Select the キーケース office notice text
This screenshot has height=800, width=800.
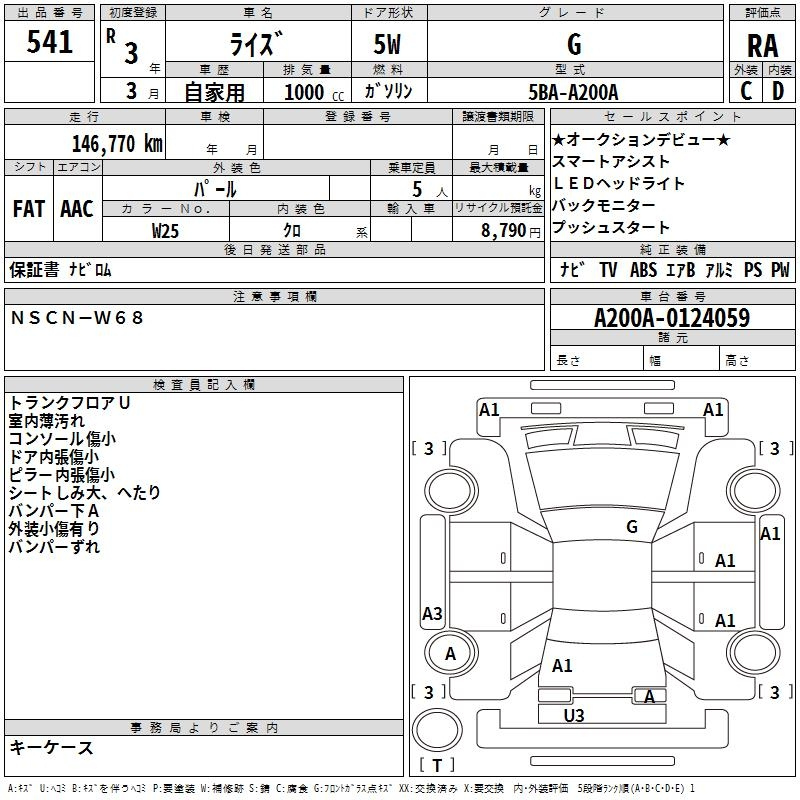point(51,747)
